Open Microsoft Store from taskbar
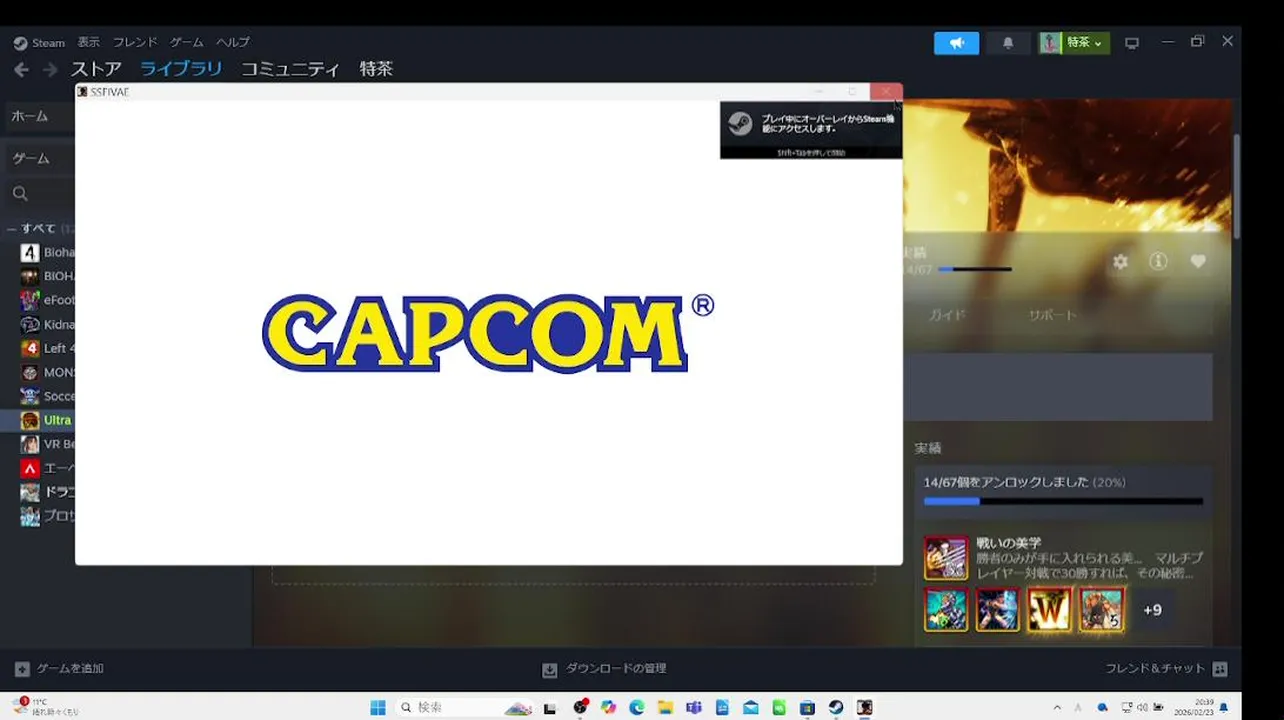Image resolution: width=1284 pixels, height=720 pixels. coord(807,707)
